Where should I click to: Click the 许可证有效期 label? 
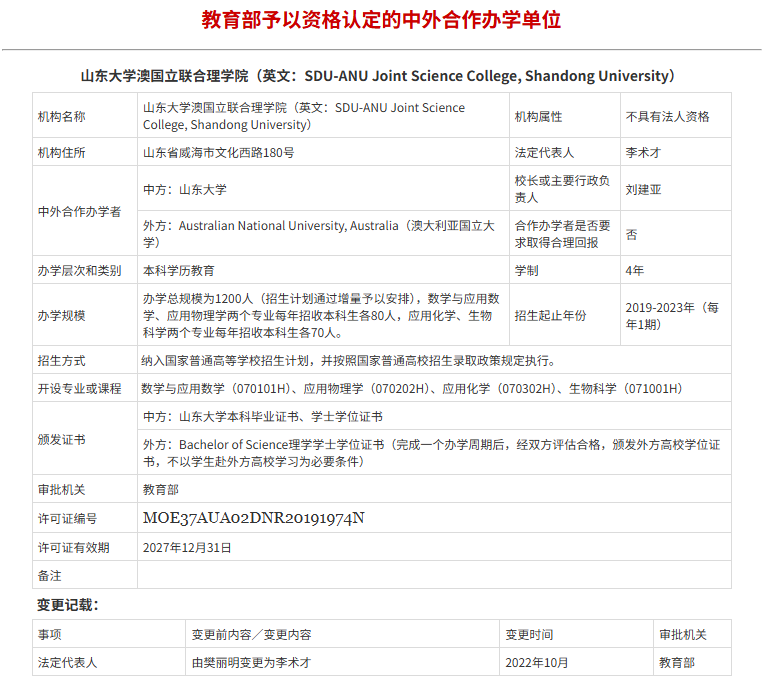(x=73, y=548)
